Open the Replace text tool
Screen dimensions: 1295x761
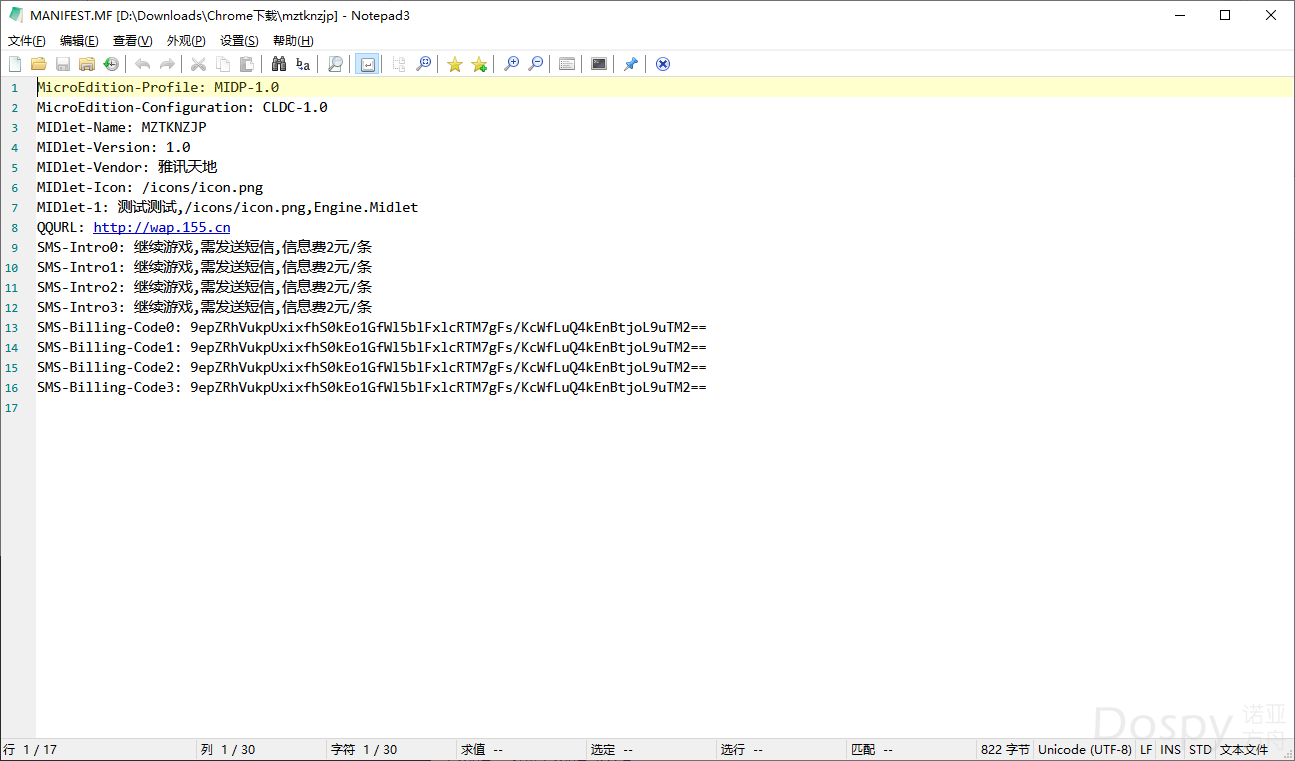coord(303,64)
